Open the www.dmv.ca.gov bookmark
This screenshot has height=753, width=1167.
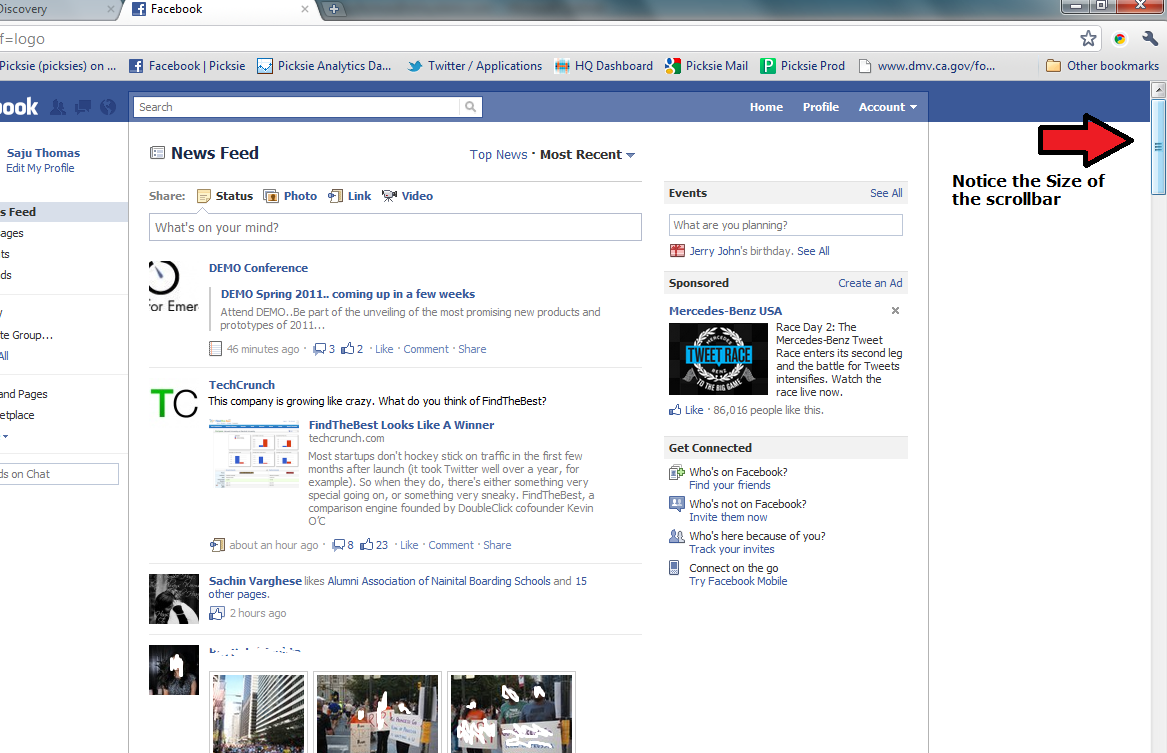tap(927, 66)
